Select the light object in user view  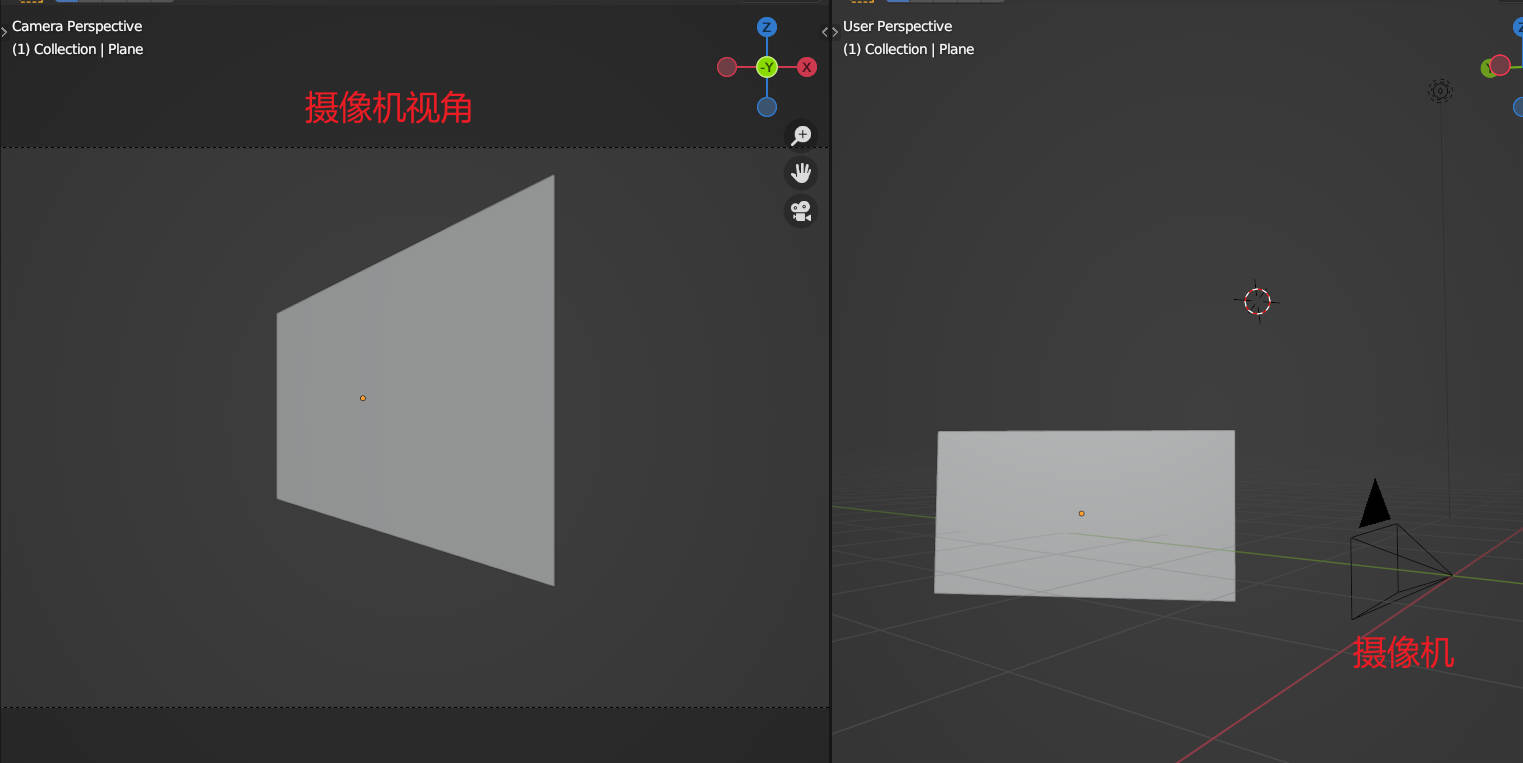(x=1440, y=91)
